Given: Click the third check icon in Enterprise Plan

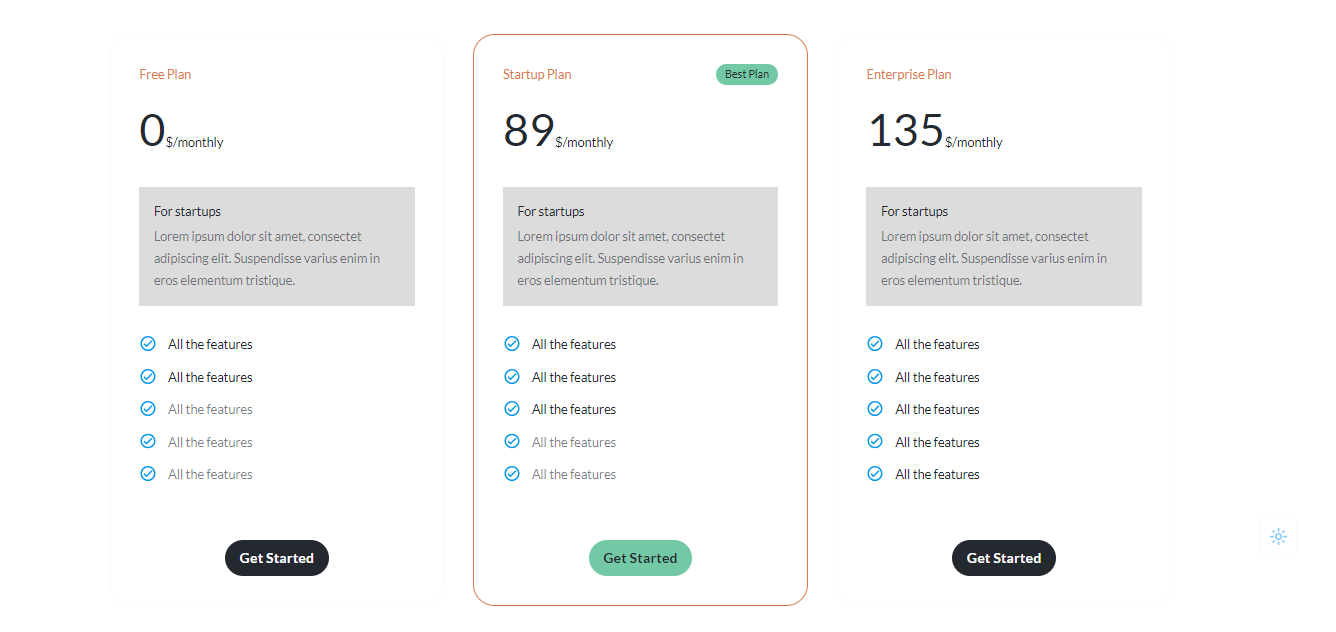Looking at the screenshot, I should coord(875,409).
